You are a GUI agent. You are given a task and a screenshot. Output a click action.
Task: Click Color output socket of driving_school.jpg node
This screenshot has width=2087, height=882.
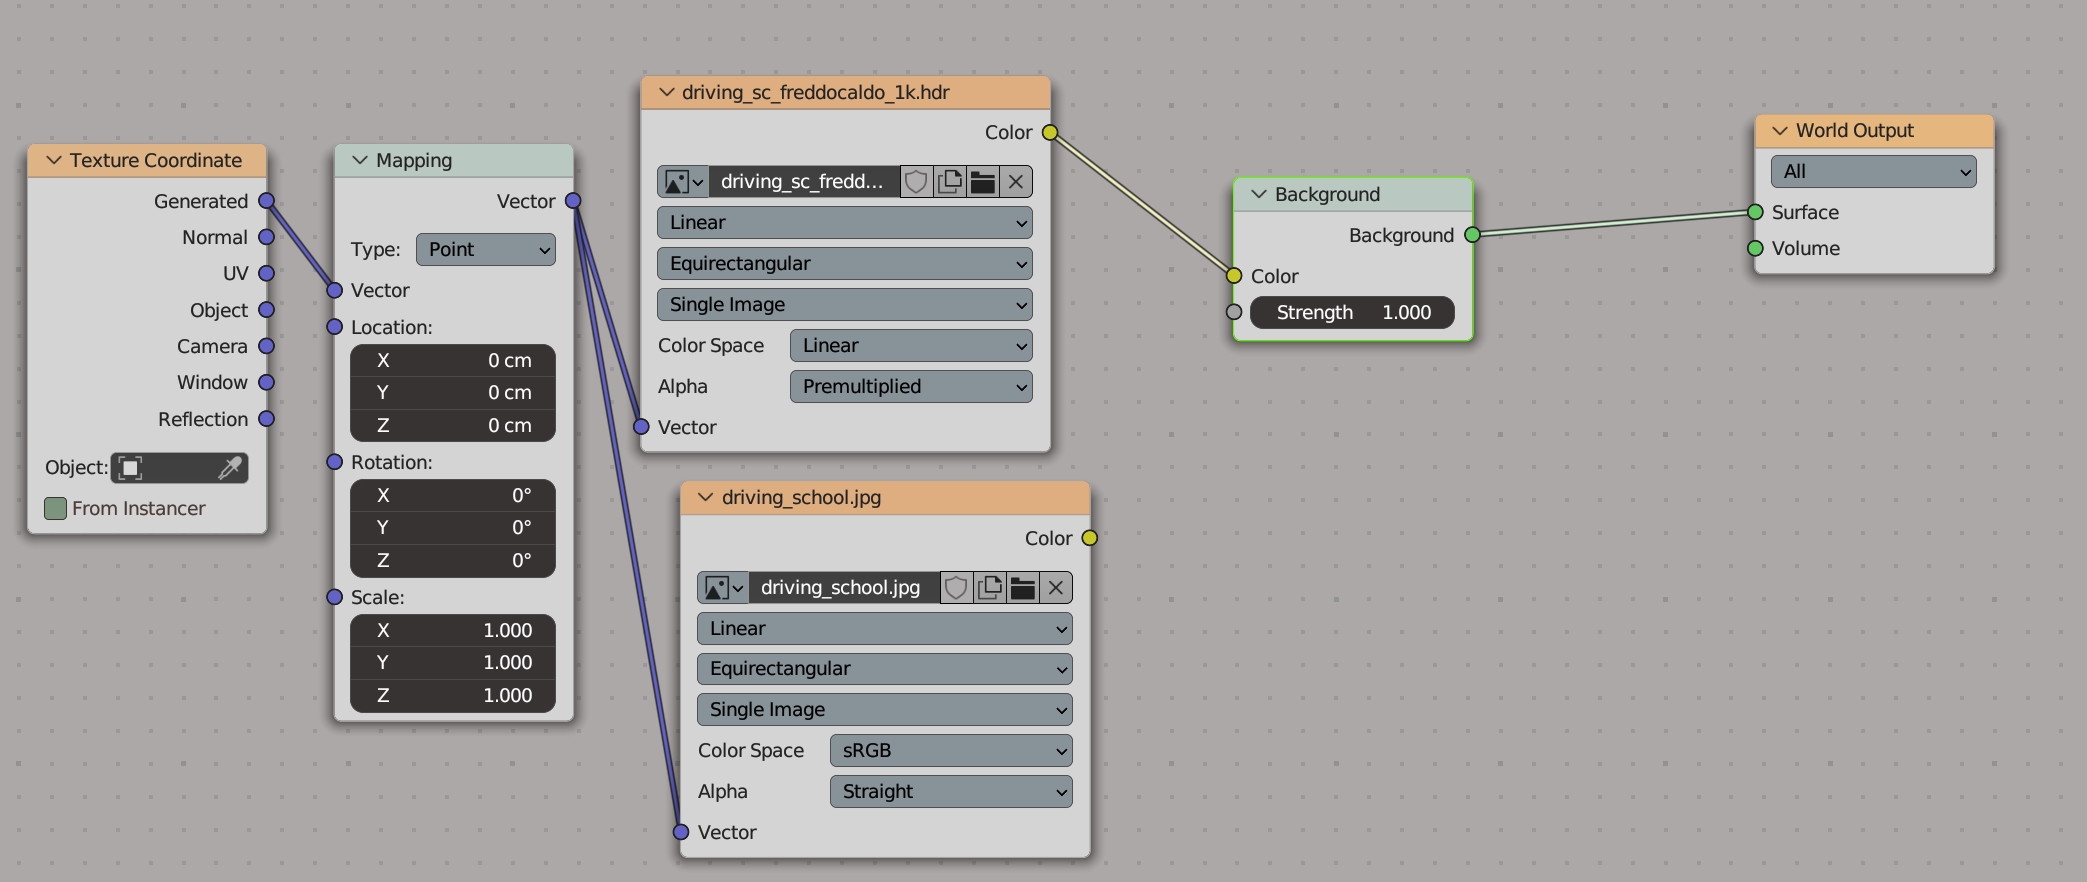coord(1090,539)
